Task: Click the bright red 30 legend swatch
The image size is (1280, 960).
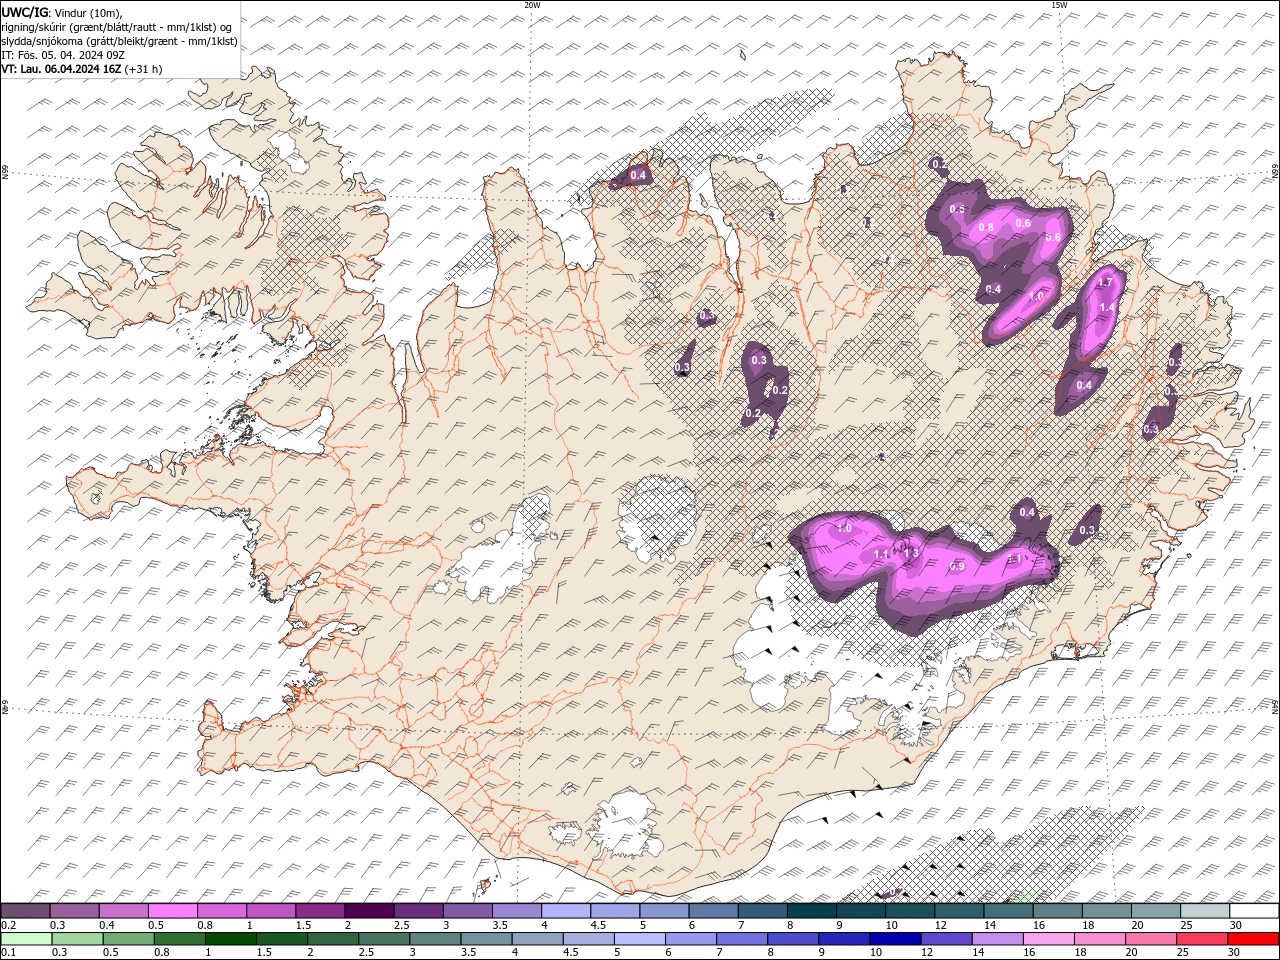Action: [1252, 939]
